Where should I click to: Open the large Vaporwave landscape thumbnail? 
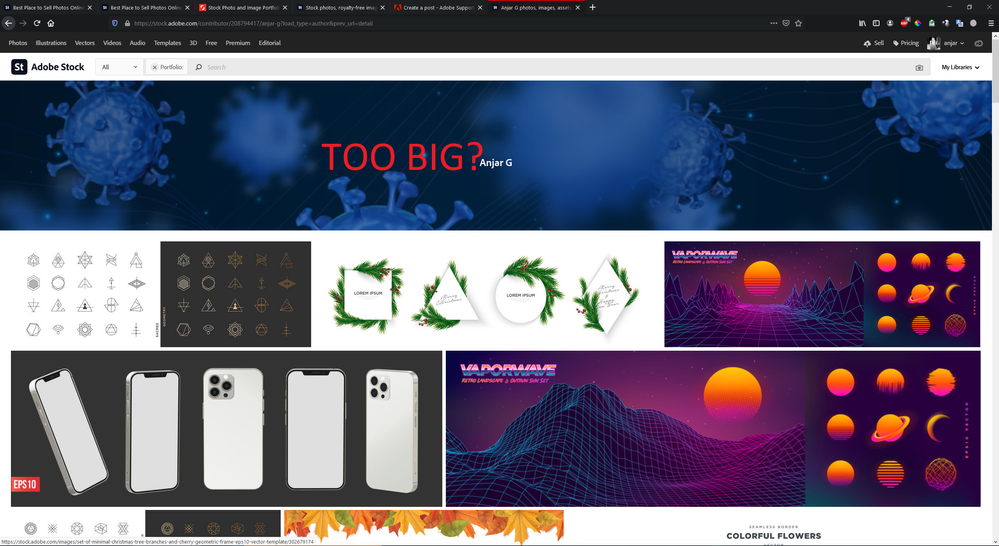[x=713, y=429]
